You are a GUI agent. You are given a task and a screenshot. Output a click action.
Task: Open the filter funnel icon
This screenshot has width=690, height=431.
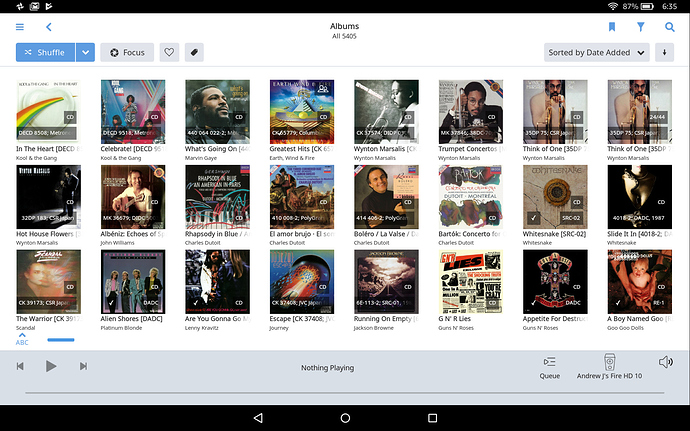tap(641, 27)
